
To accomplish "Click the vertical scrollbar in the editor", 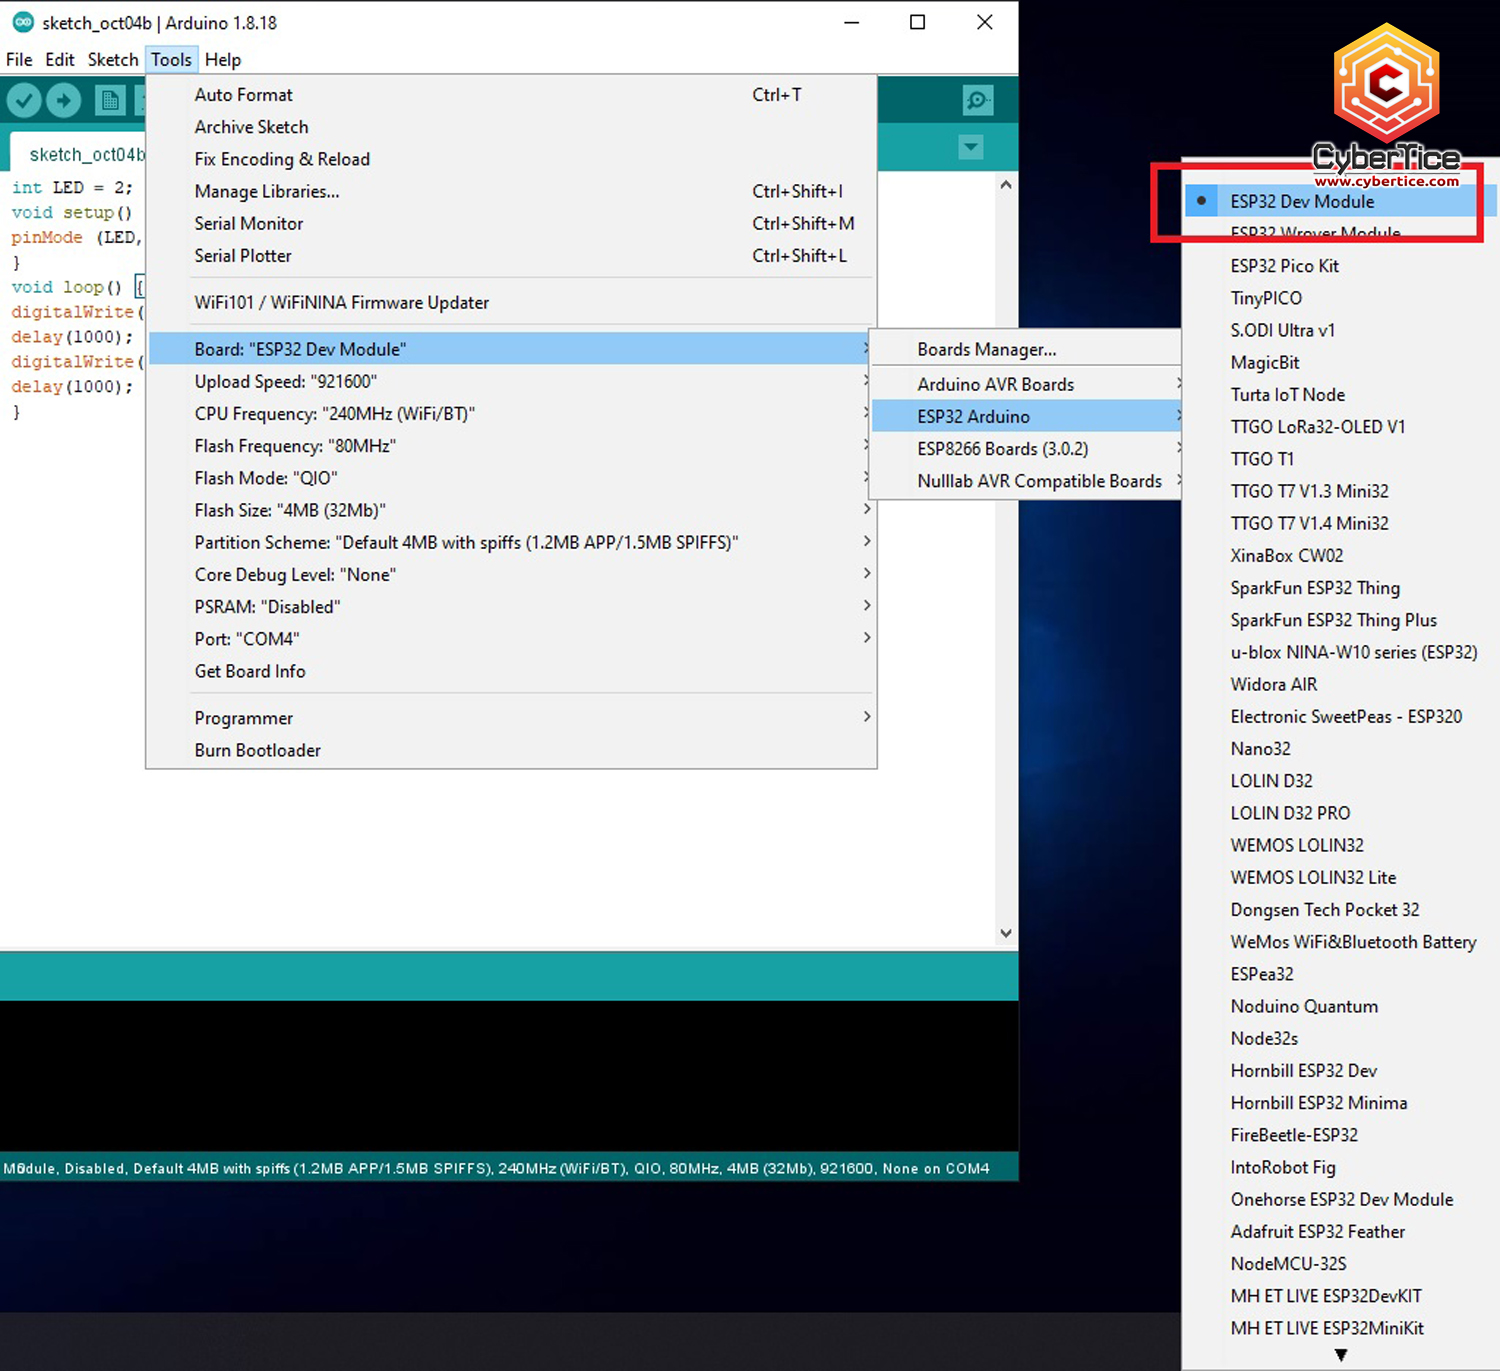I will pos(1006,550).
